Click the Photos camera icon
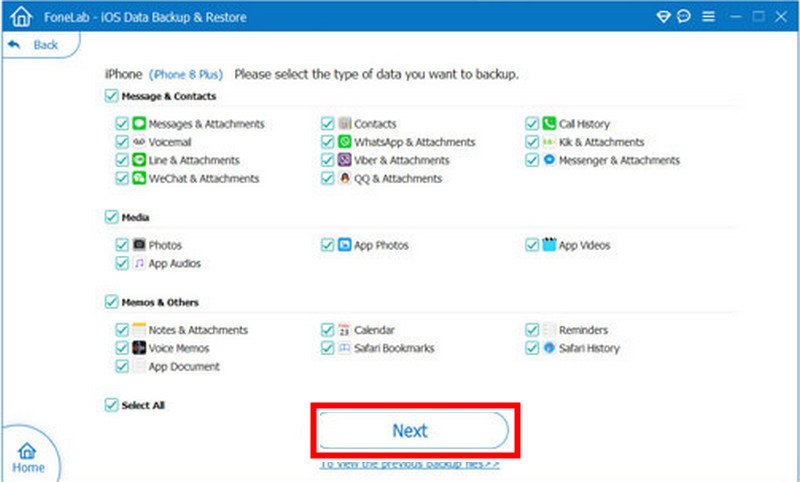 click(139, 244)
